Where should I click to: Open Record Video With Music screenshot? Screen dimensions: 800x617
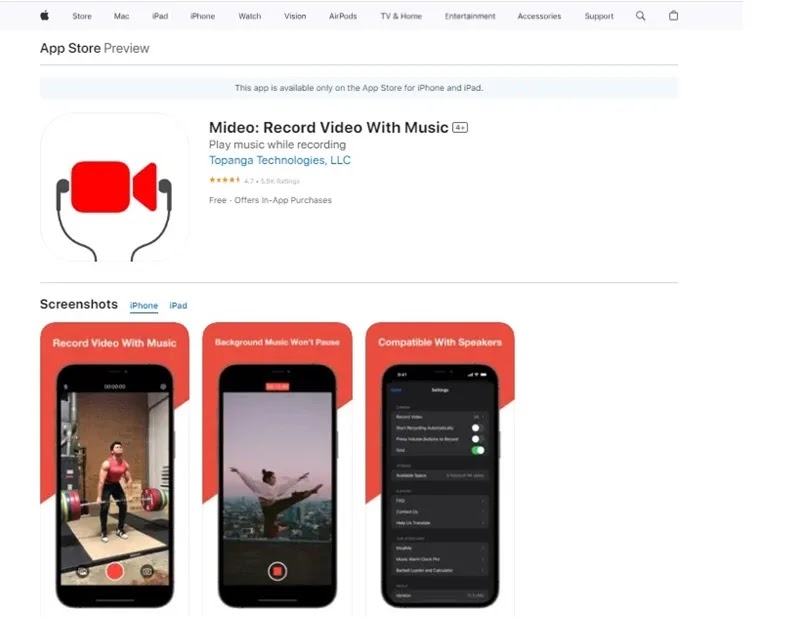point(114,469)
